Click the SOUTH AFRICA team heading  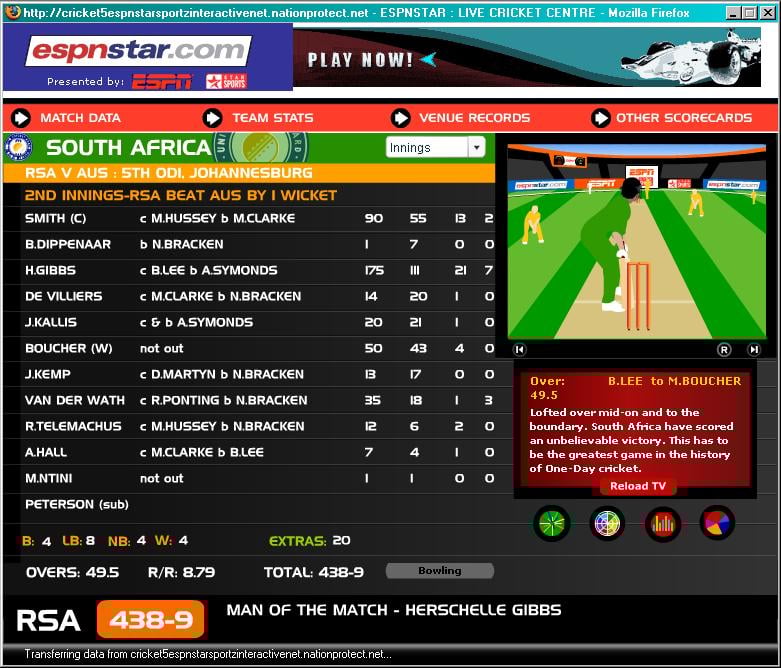coord(129,147)
